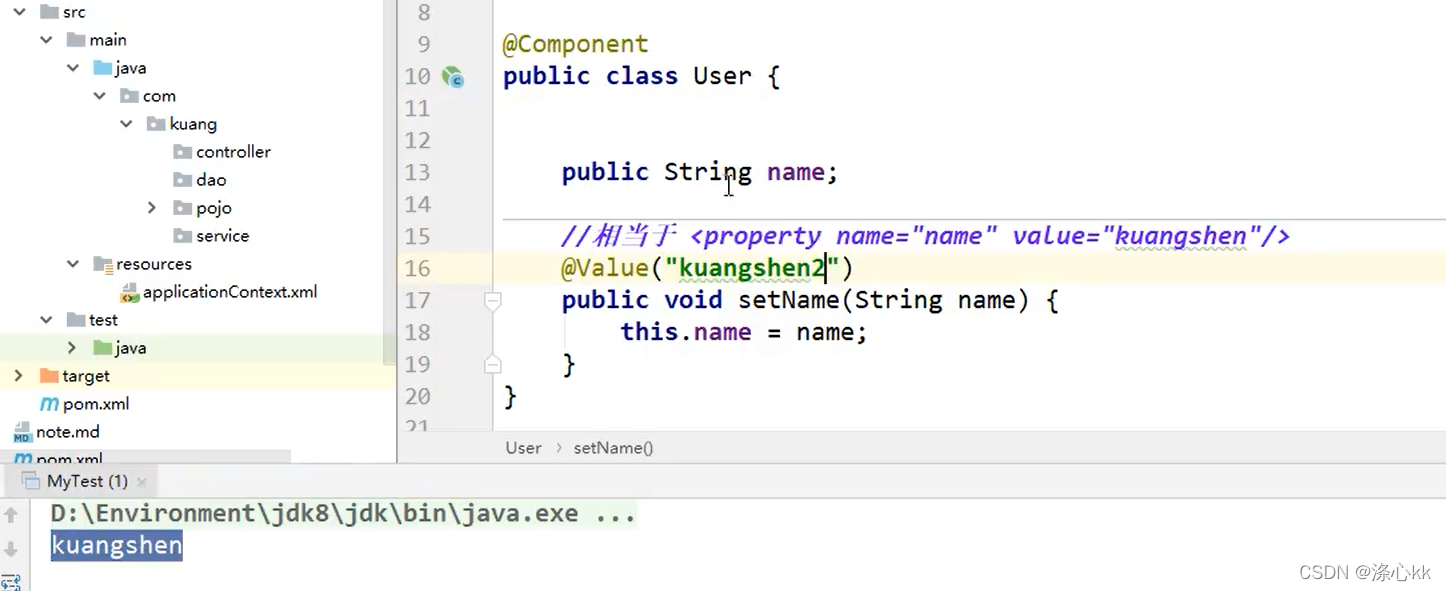The image size is (1446, 591).
Task: Click the markdown icon beside note.md
Action: tap(22, 433)
